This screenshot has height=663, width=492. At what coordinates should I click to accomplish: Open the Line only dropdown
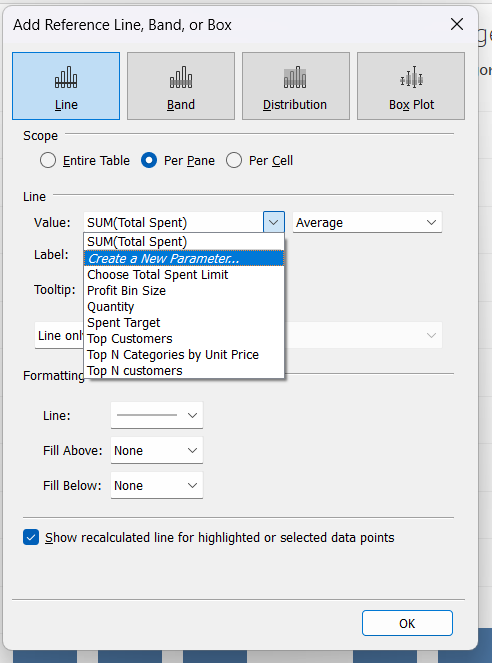(x=59, y=335)
